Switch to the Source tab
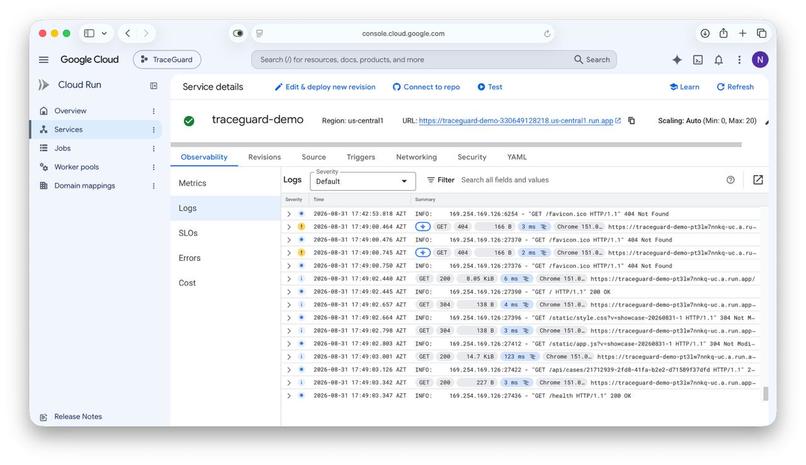Viewport: 806px width, 465px height. (x=314, y=157)
